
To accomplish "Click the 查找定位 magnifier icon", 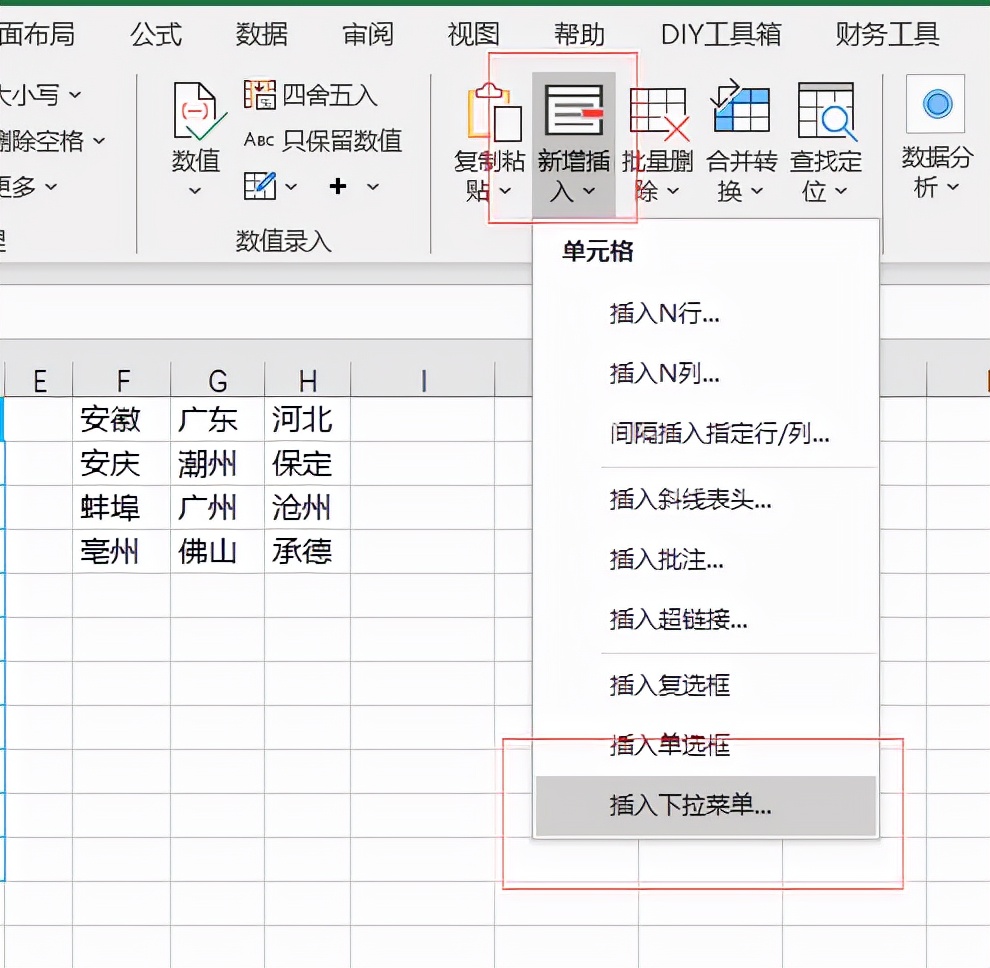I will [826, 111].
